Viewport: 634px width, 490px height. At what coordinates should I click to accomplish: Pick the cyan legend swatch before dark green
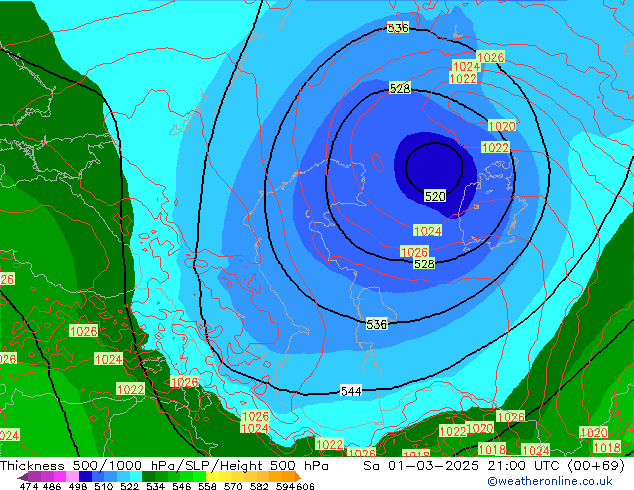pos(136,476)
